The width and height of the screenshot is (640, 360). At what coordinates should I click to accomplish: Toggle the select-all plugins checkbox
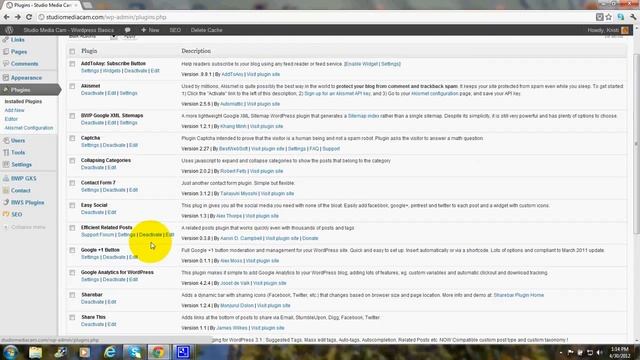(72, 51)
